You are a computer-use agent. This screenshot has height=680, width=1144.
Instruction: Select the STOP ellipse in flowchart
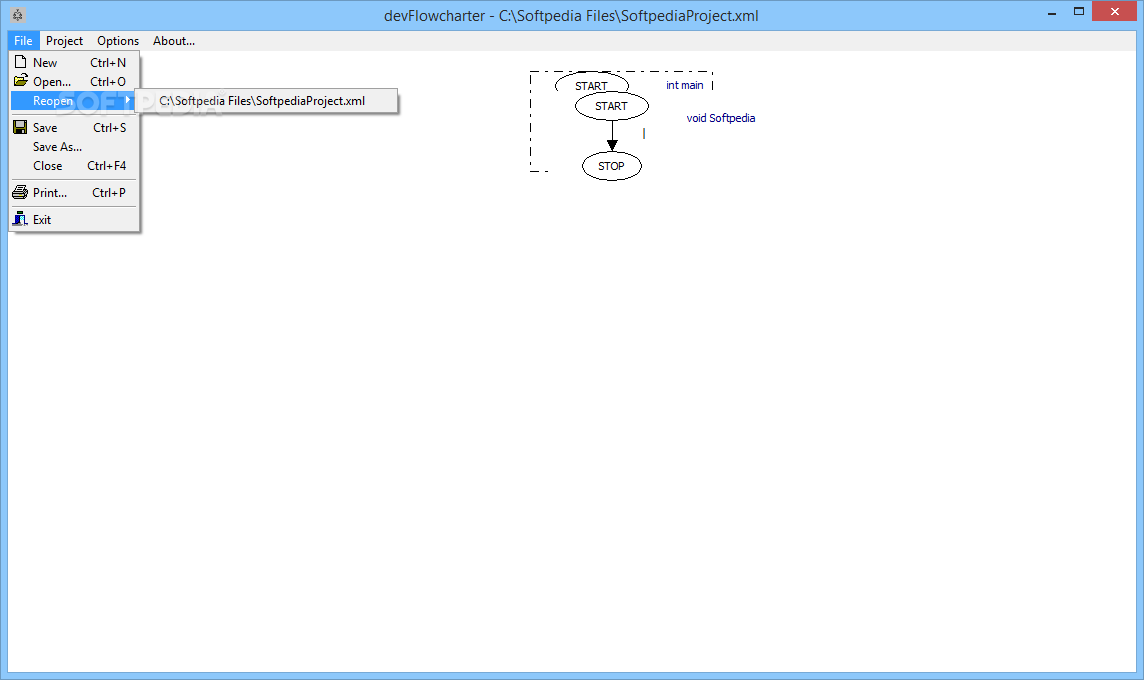pos(611,166)
